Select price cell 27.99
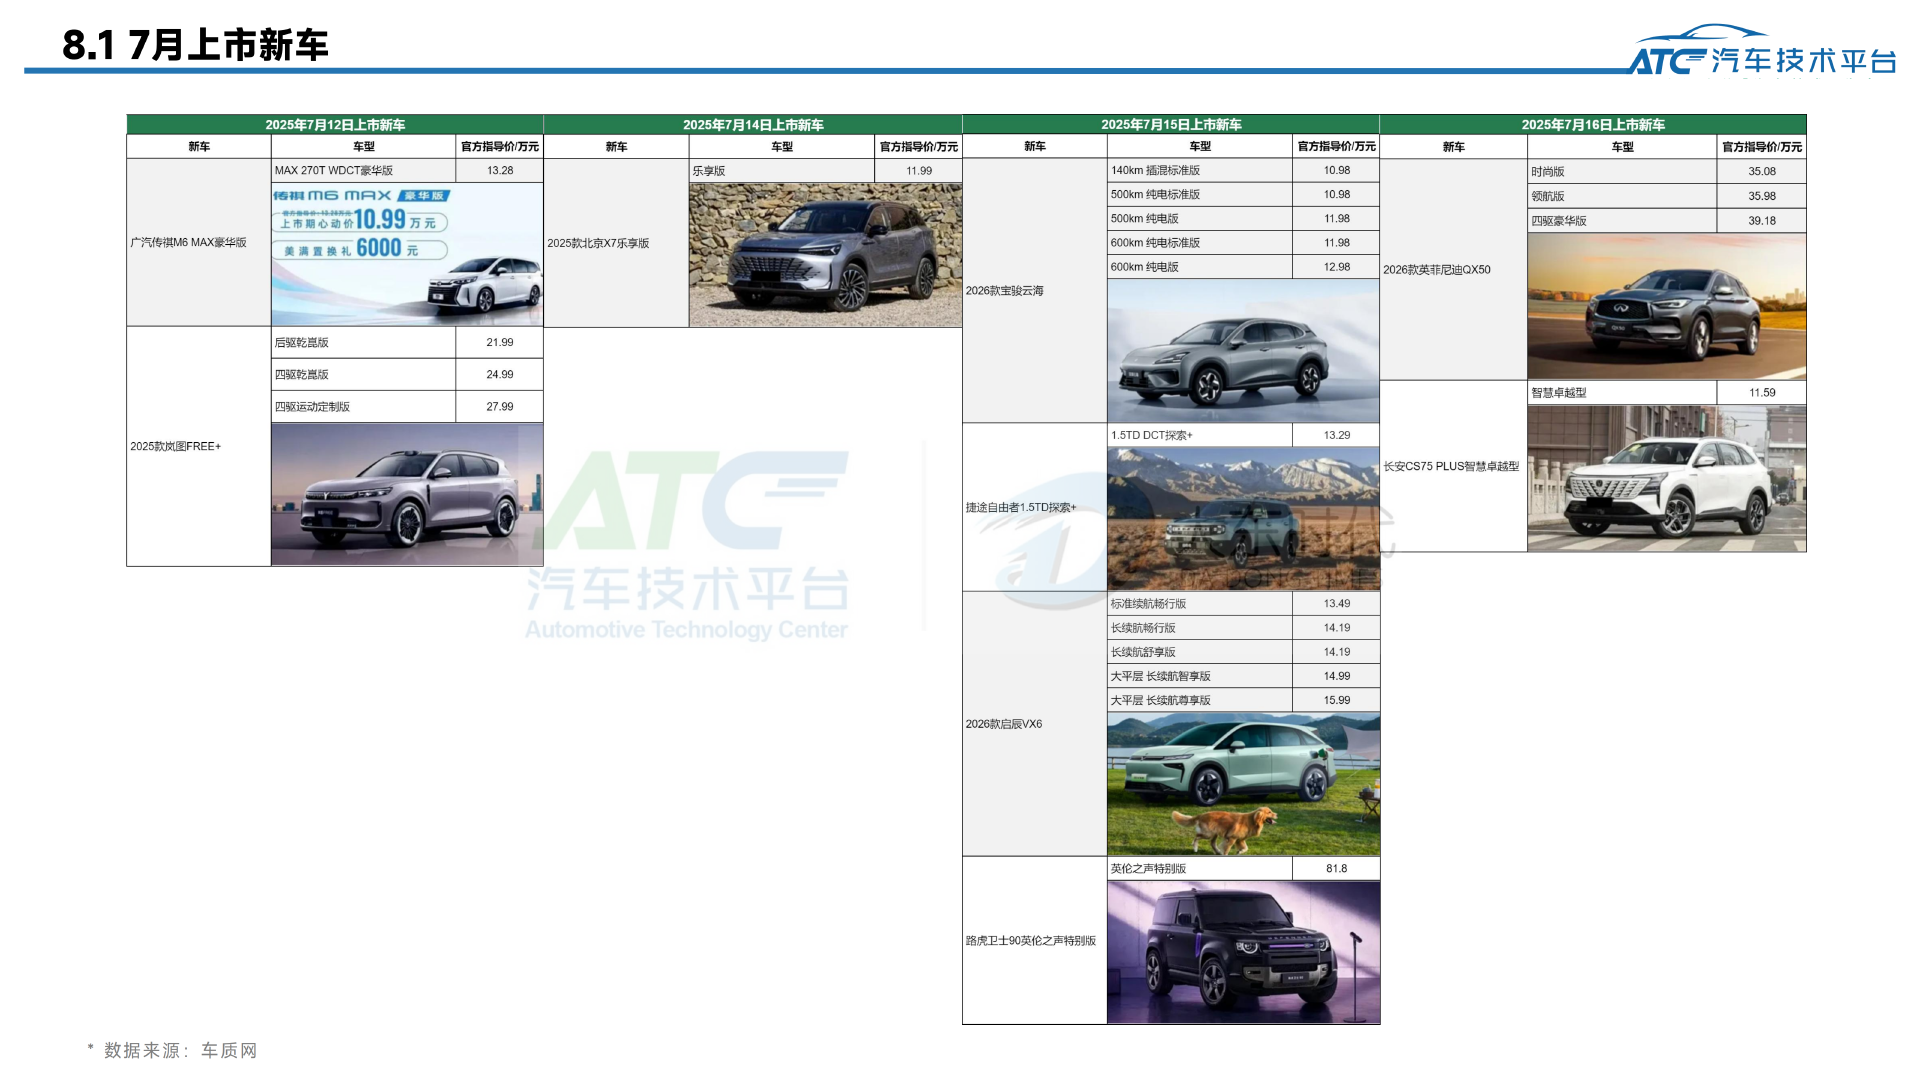 click(500, 406)
